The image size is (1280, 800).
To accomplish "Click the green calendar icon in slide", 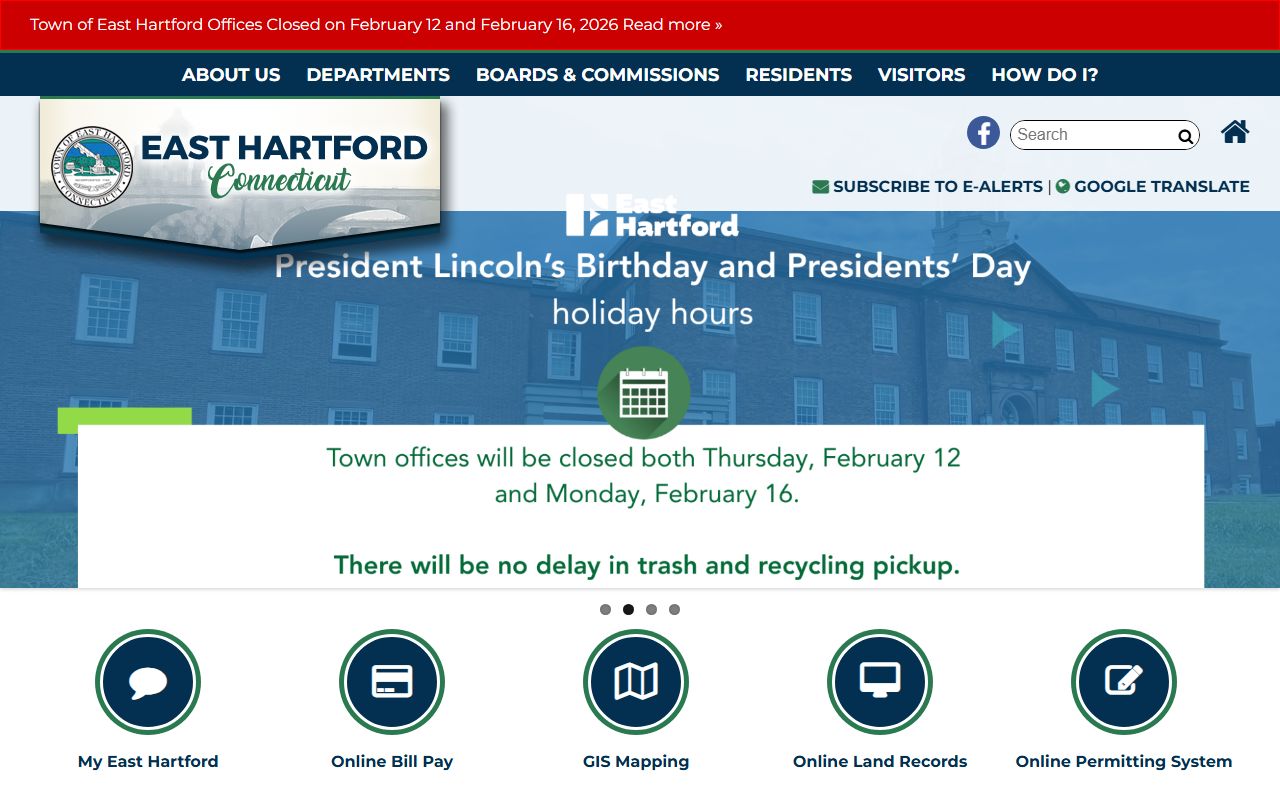I will [644, 393].
